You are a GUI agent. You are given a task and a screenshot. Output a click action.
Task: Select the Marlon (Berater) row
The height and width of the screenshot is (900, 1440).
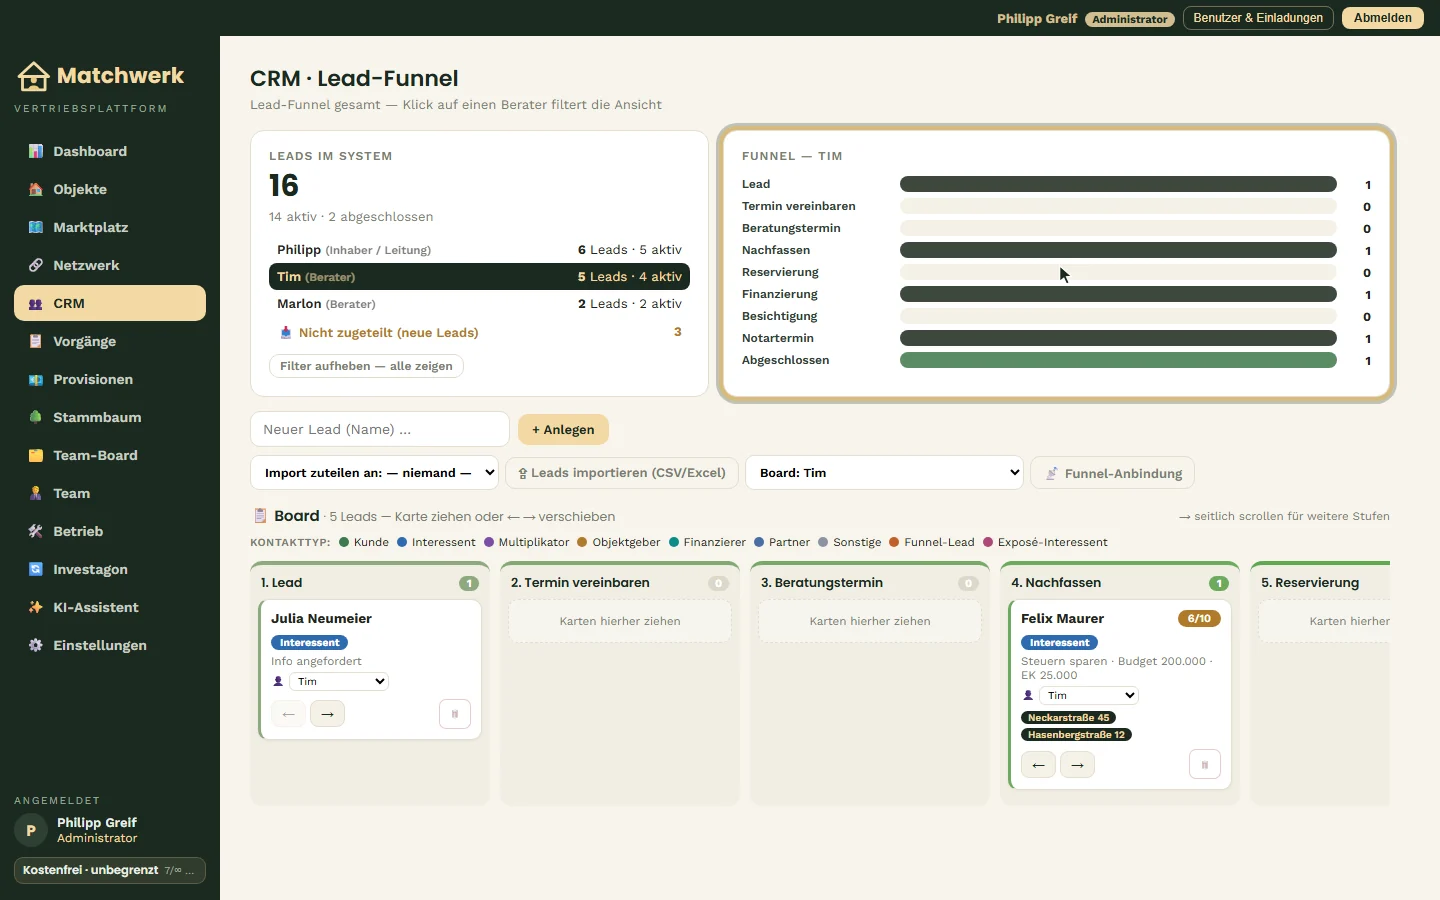coord(479,304)
